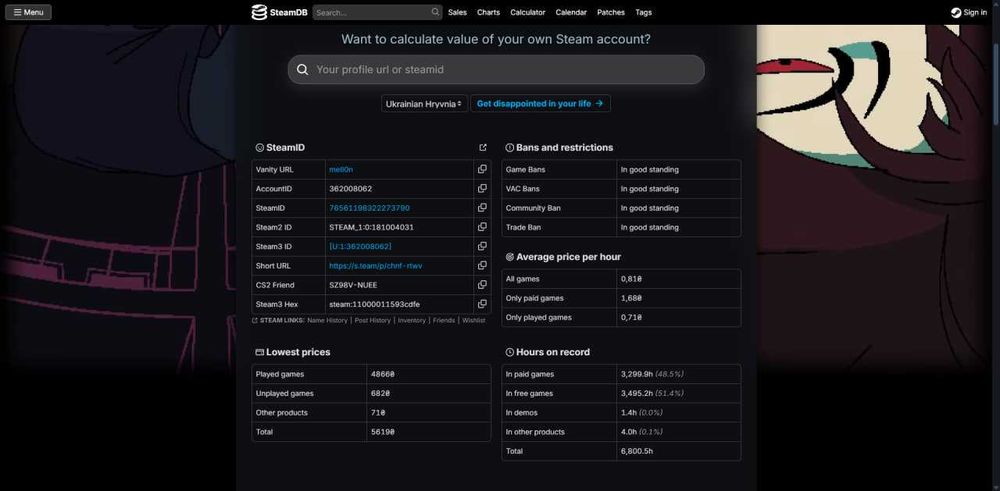The image size is (1000, 491).
Task: Copy the Steam3 ID value
Action: pyautogui.click(x=482, y=246)
